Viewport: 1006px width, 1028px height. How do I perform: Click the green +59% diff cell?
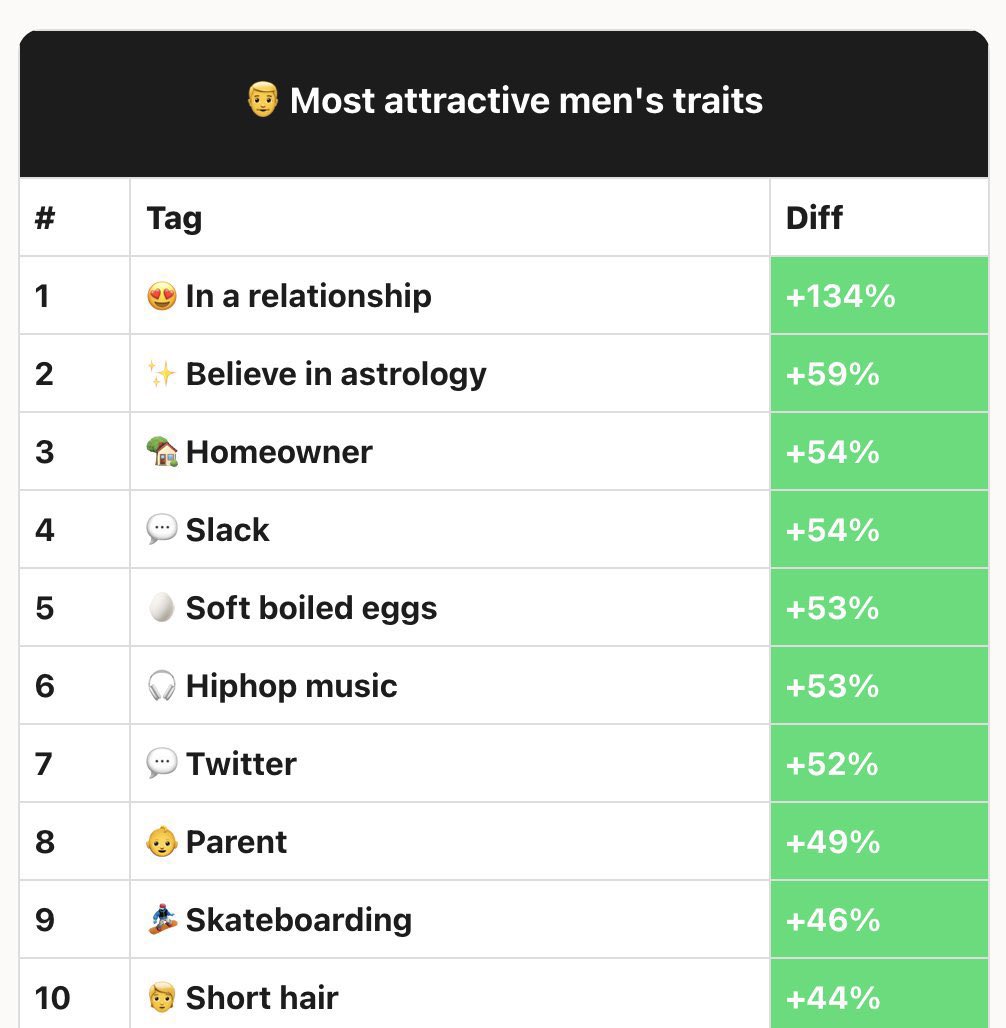878,374
